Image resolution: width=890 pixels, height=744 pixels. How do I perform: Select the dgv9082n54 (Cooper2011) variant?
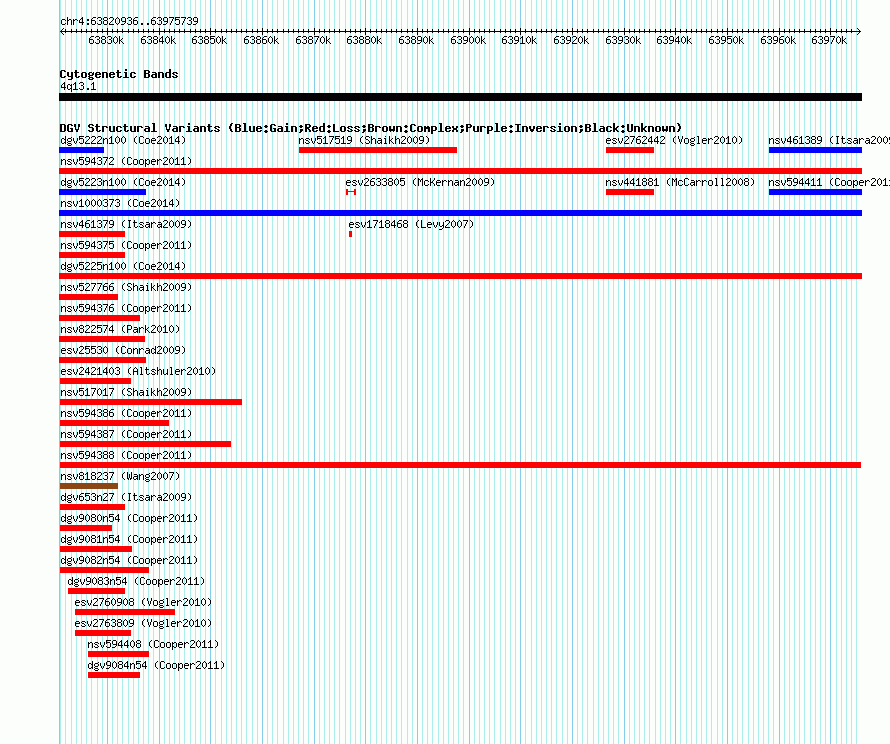point(129,560)
